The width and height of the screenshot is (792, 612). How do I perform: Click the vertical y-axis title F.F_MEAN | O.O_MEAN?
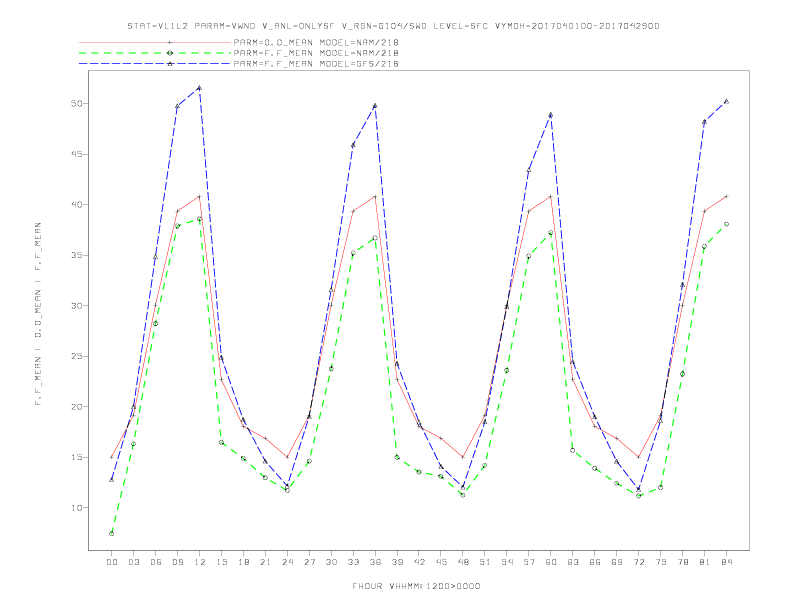[38, 314]
